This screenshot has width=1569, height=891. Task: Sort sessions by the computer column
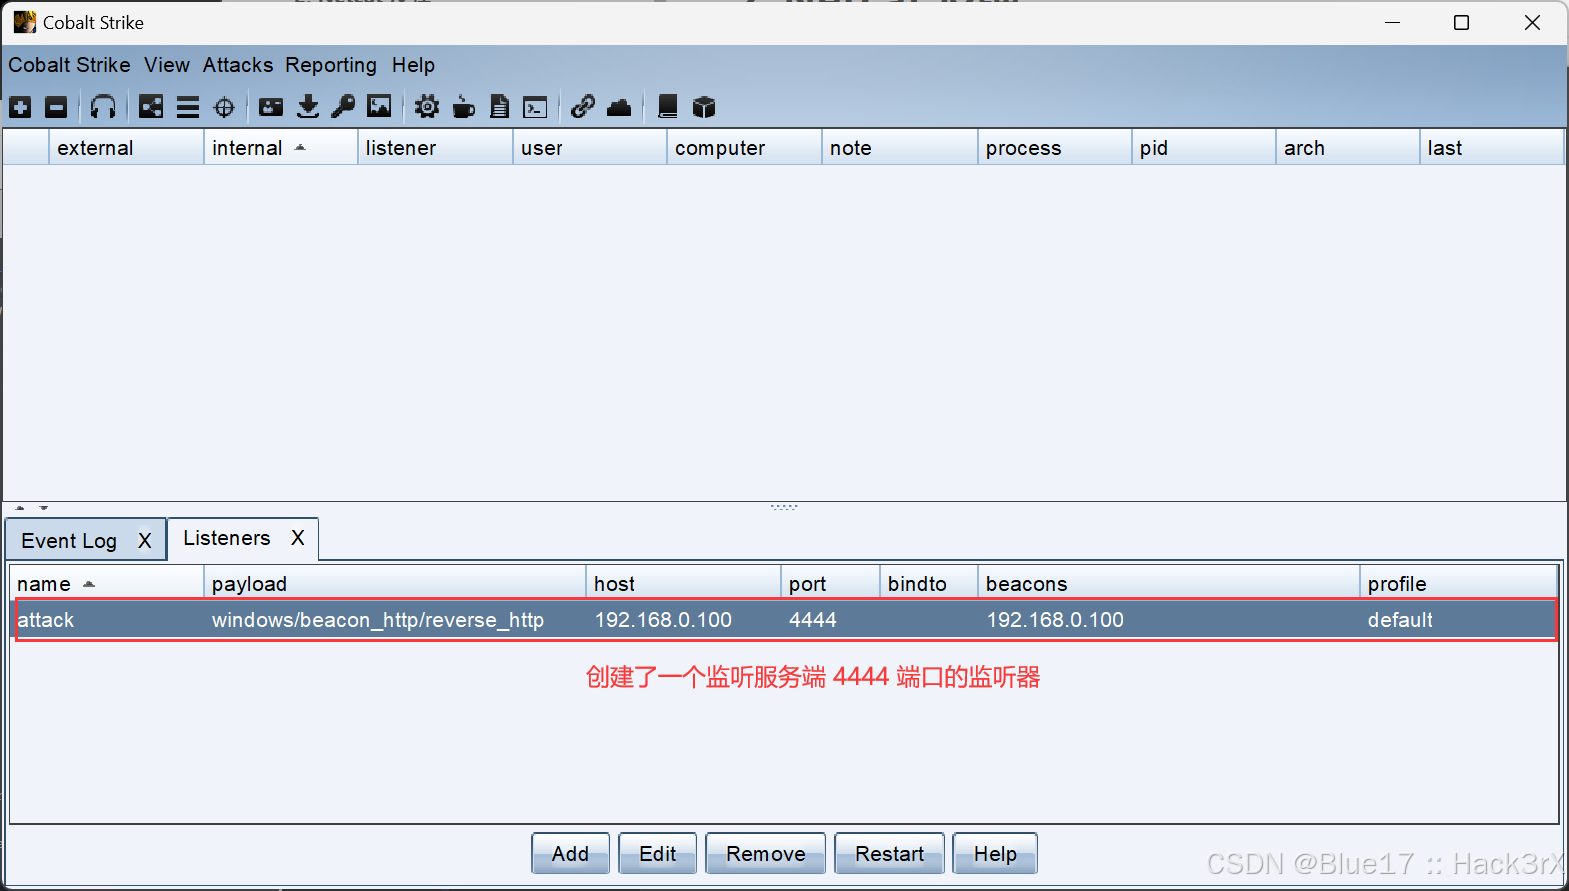[744, 148]
